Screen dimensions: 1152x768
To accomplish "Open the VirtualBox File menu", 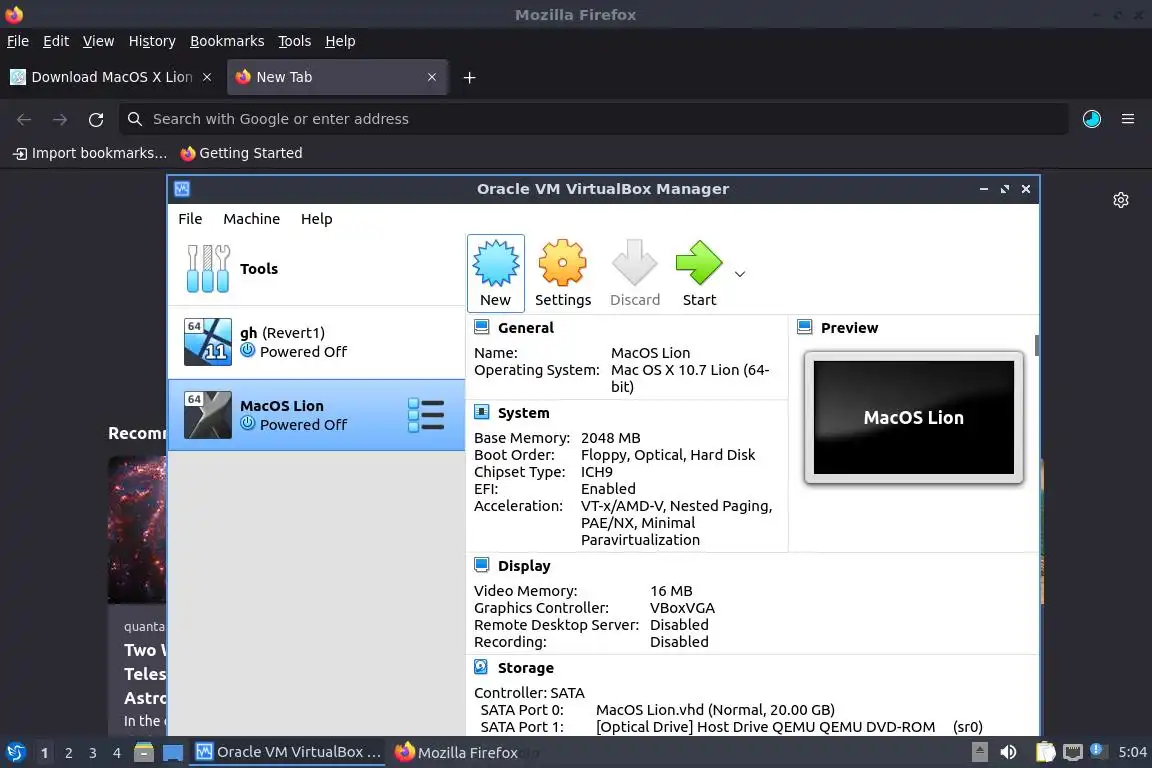I will pyautogui.click(x=190, y=219).
